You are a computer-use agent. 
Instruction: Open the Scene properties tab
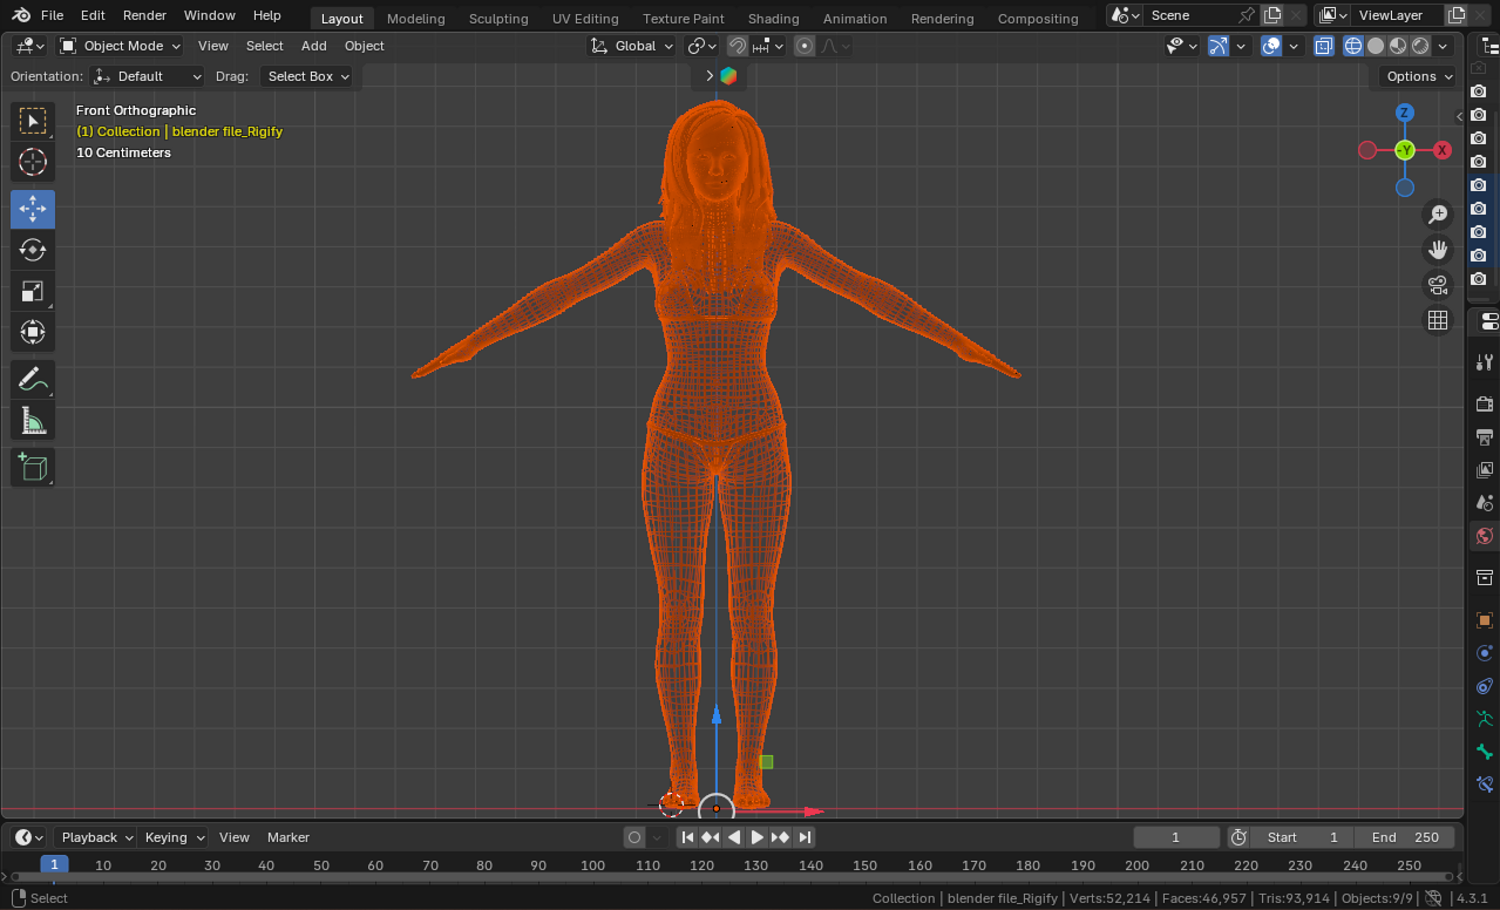[x=1485, y=503]
